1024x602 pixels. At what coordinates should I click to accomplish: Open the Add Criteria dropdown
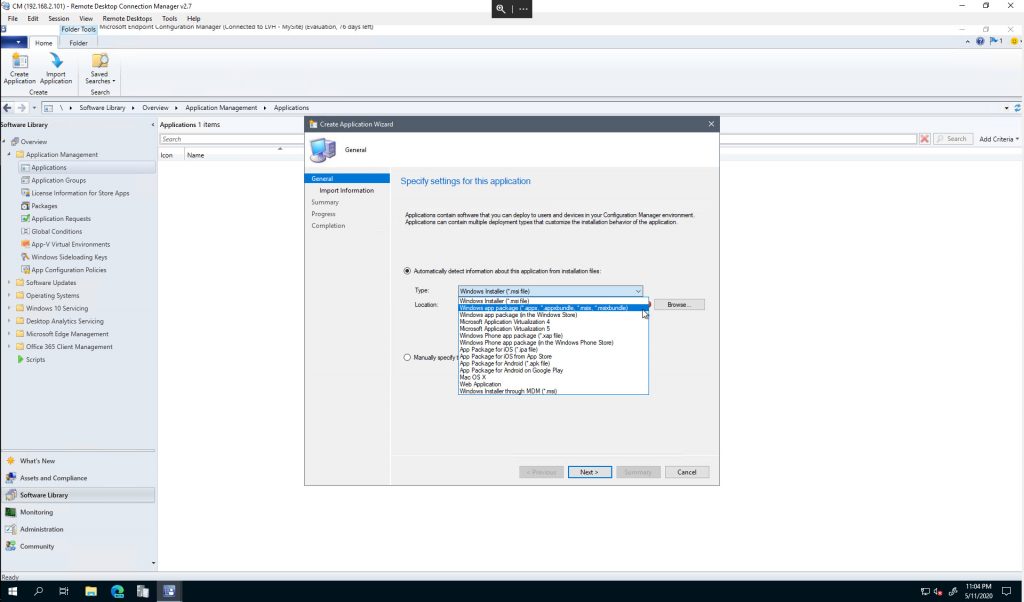(999, 139)
